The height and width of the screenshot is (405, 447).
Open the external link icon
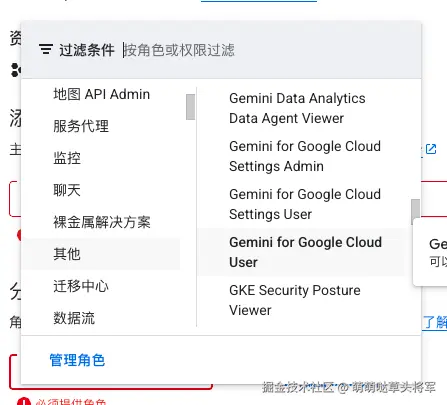click(431, 149)
